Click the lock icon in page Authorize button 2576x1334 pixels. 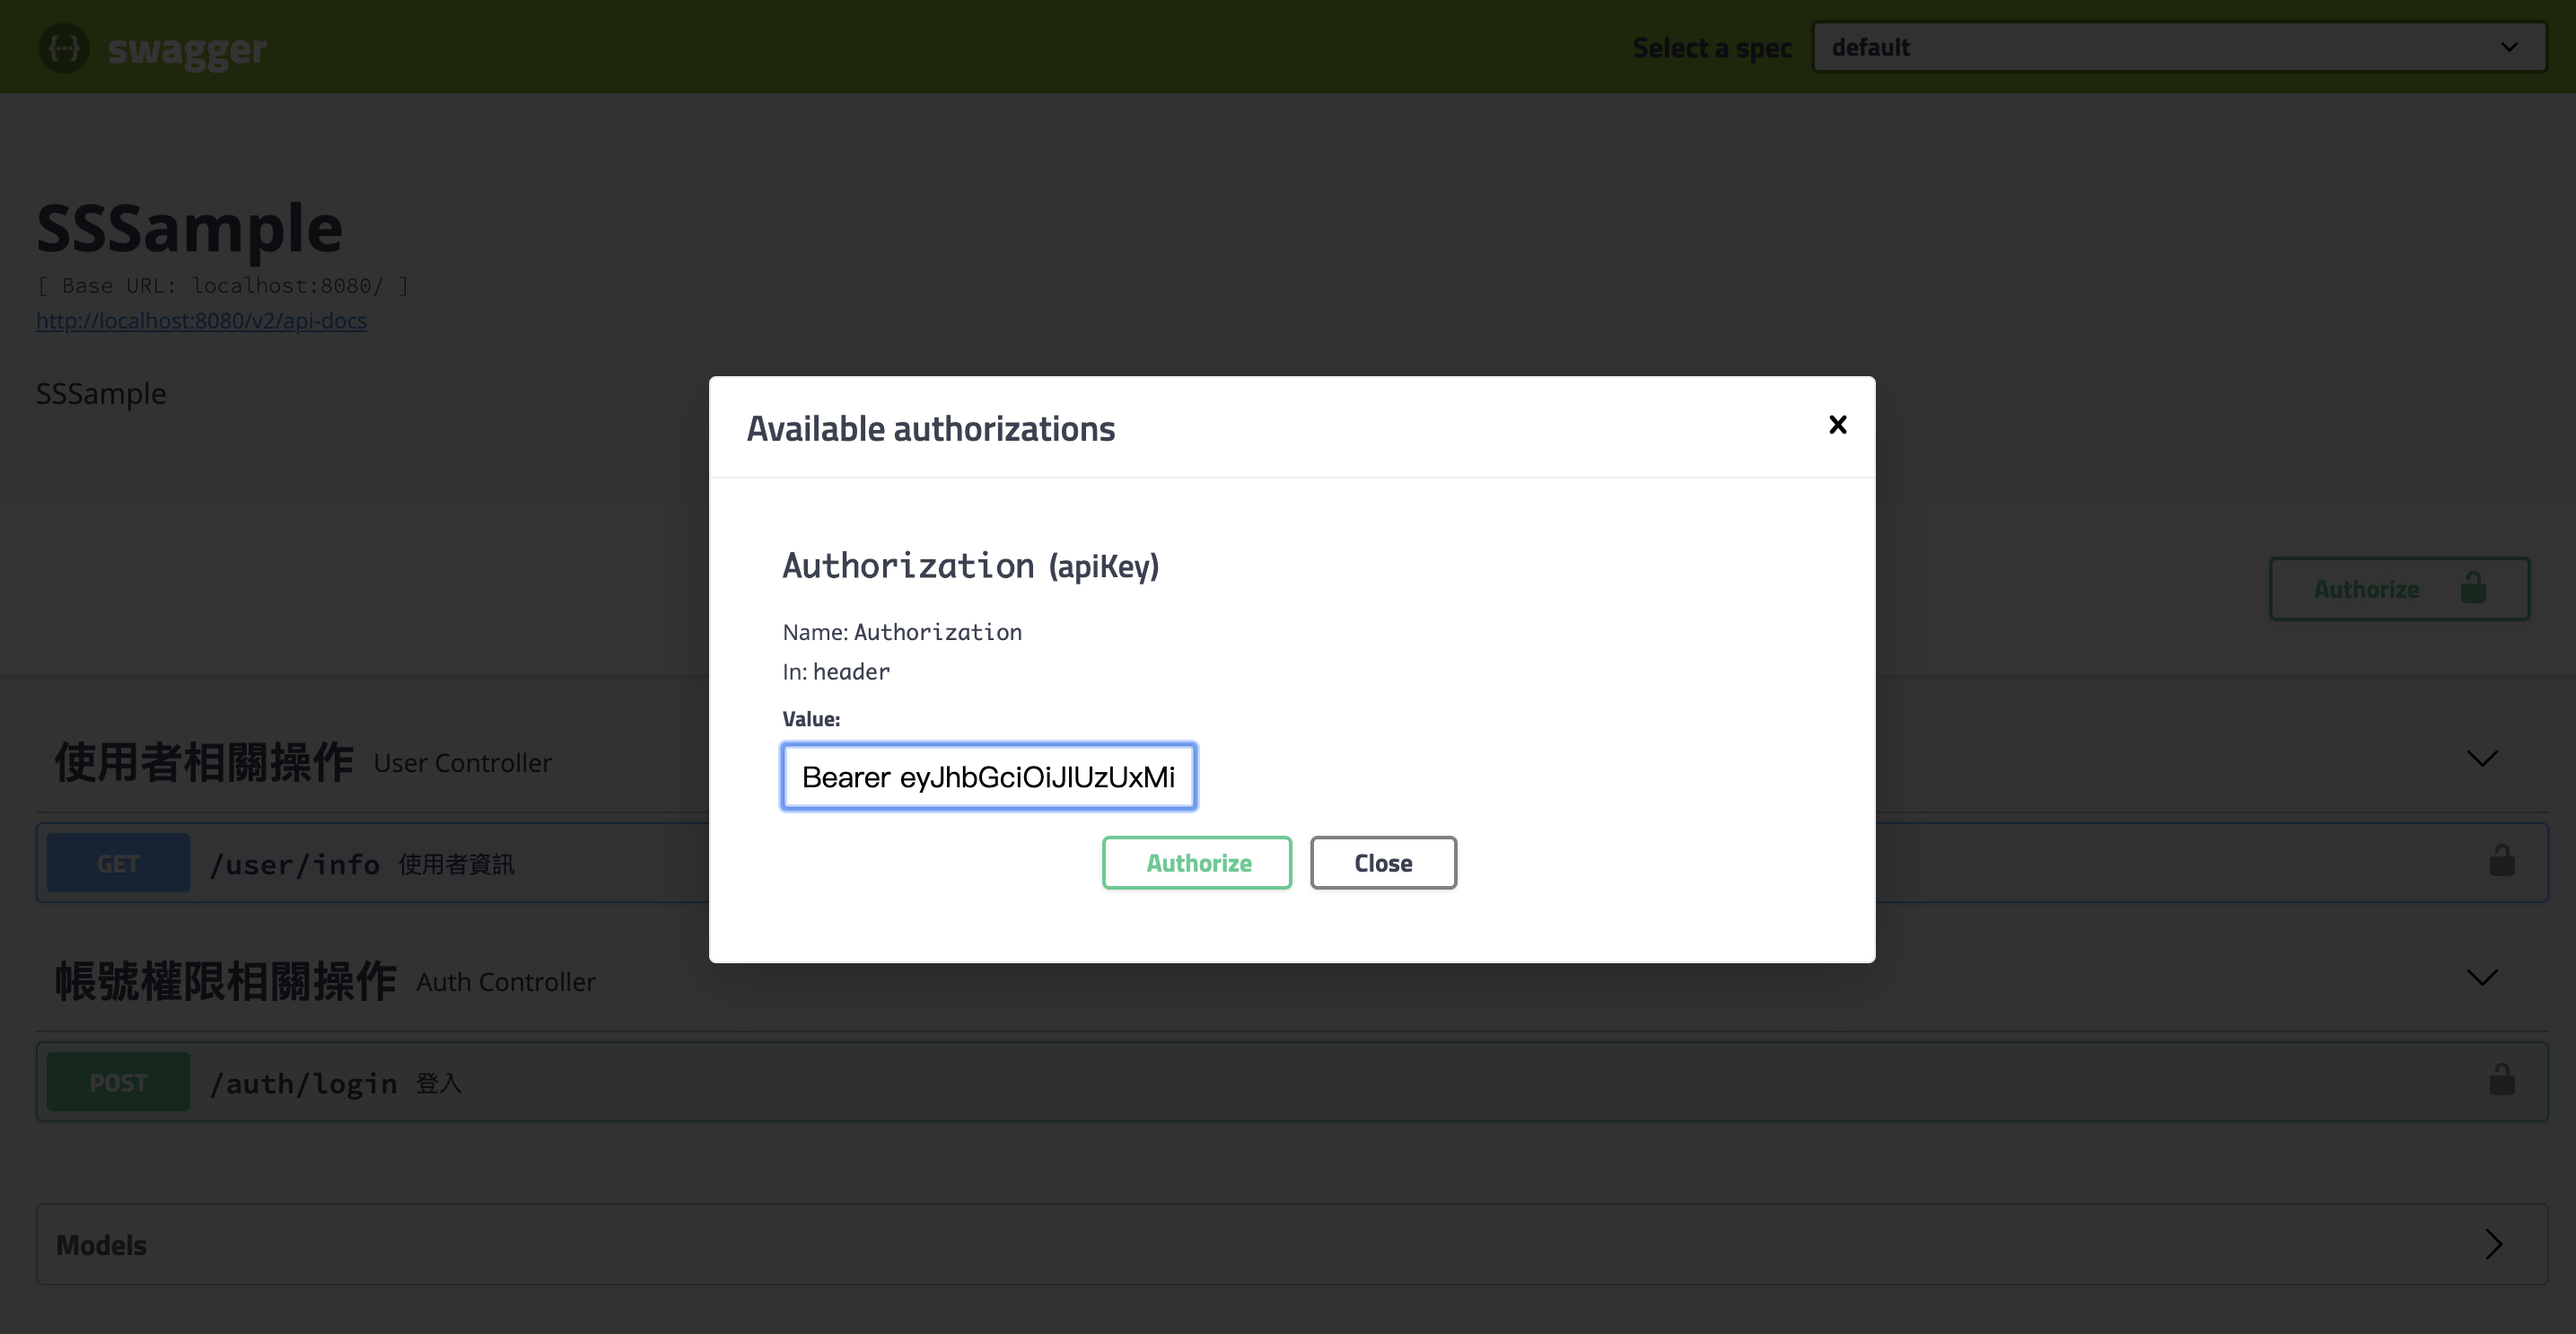[x=2473, y=588]
